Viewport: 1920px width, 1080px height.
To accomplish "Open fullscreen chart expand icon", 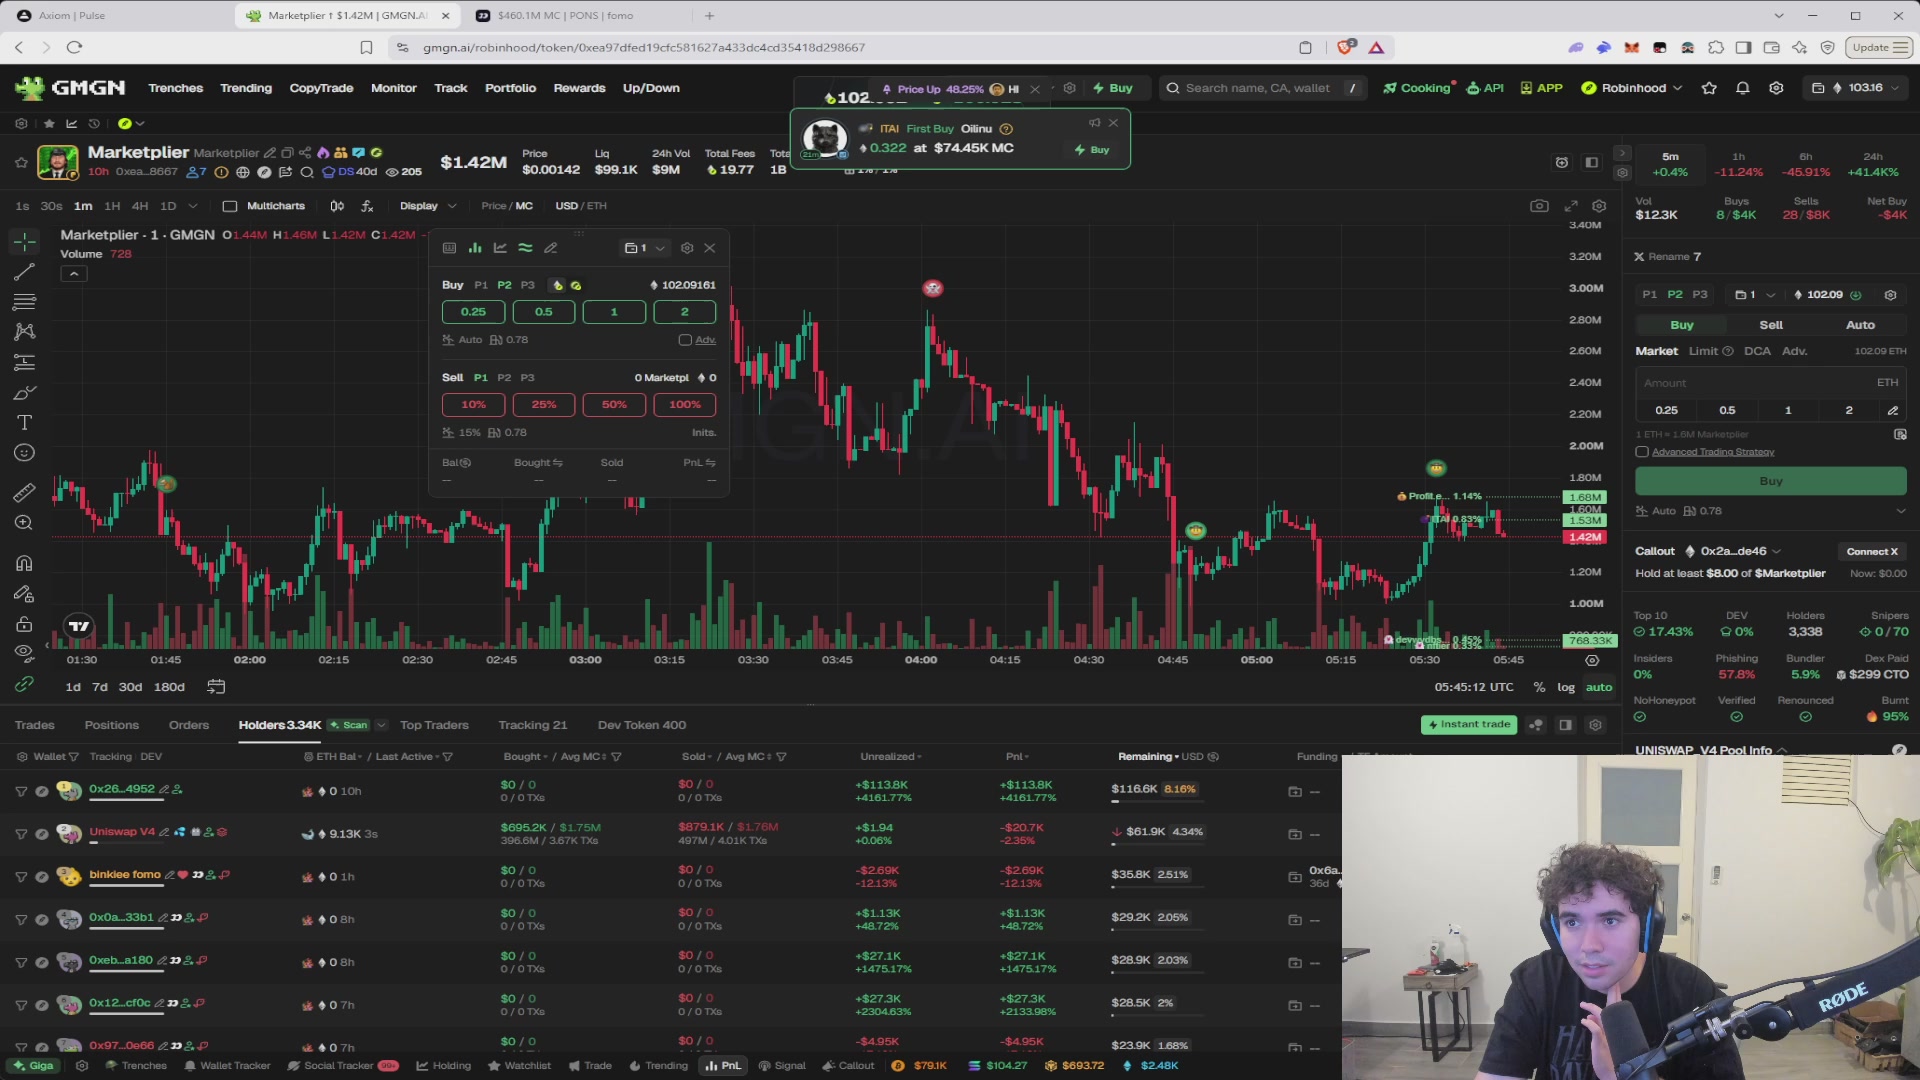I will [1570, 206].
